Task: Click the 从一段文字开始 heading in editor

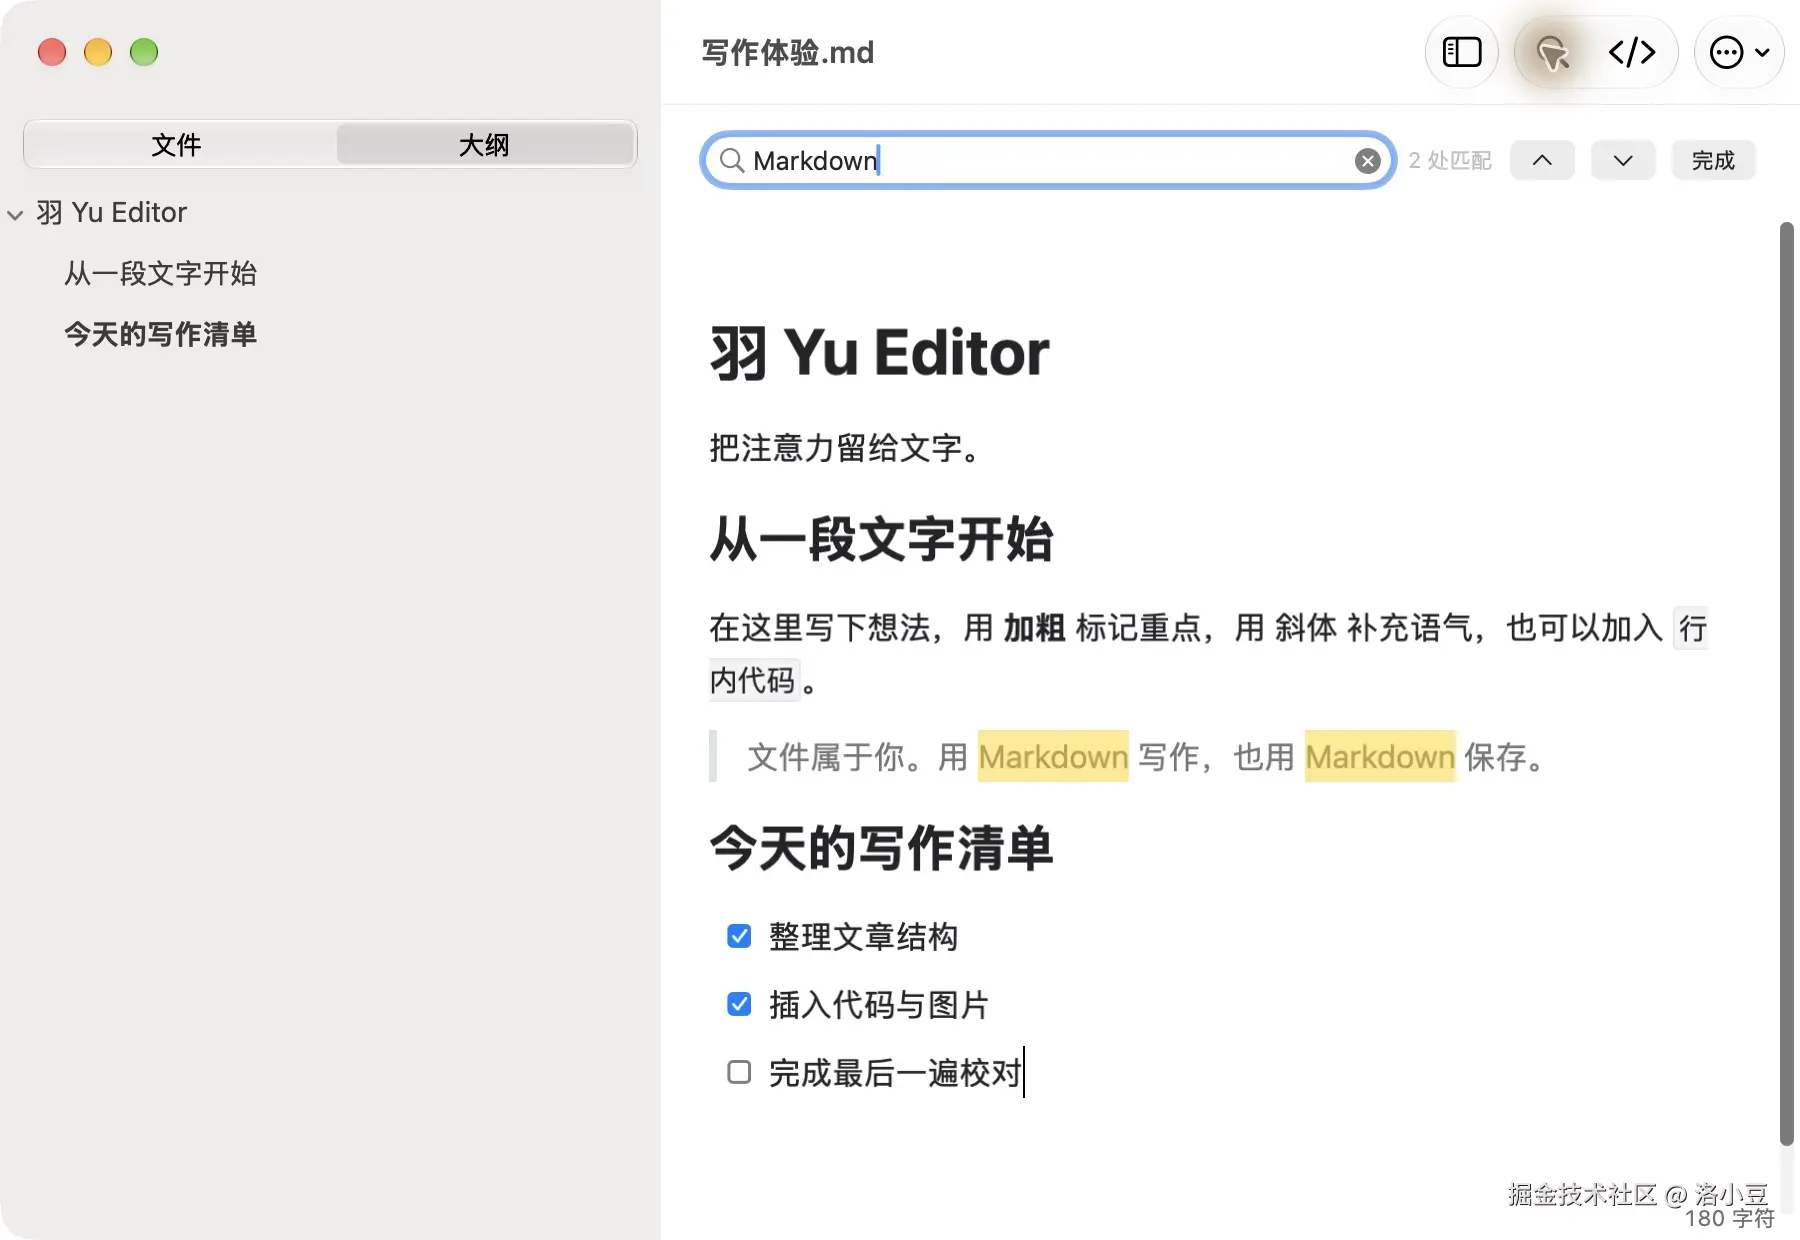Action: 882,539
